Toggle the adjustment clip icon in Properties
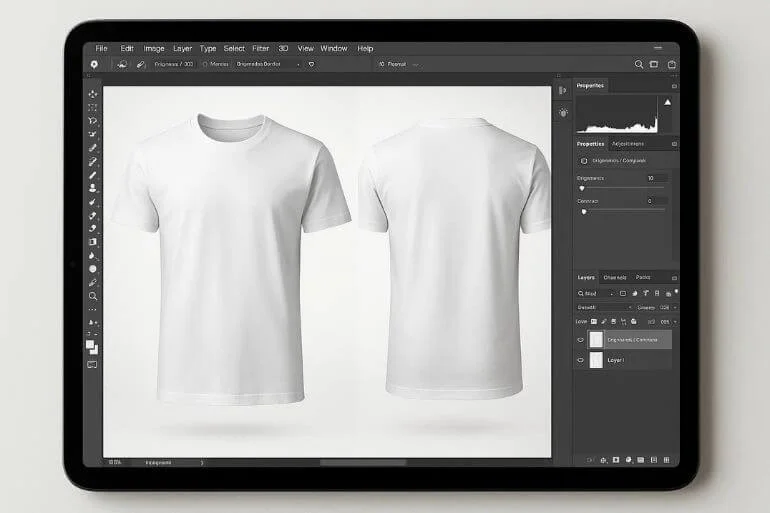770x513 pixels. [x=584, y=161]
